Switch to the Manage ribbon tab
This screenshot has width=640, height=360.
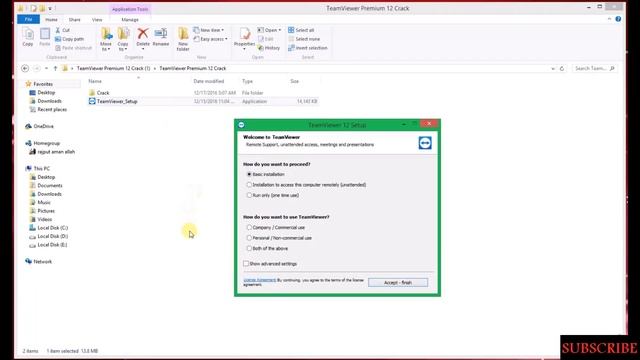point(130,20)
